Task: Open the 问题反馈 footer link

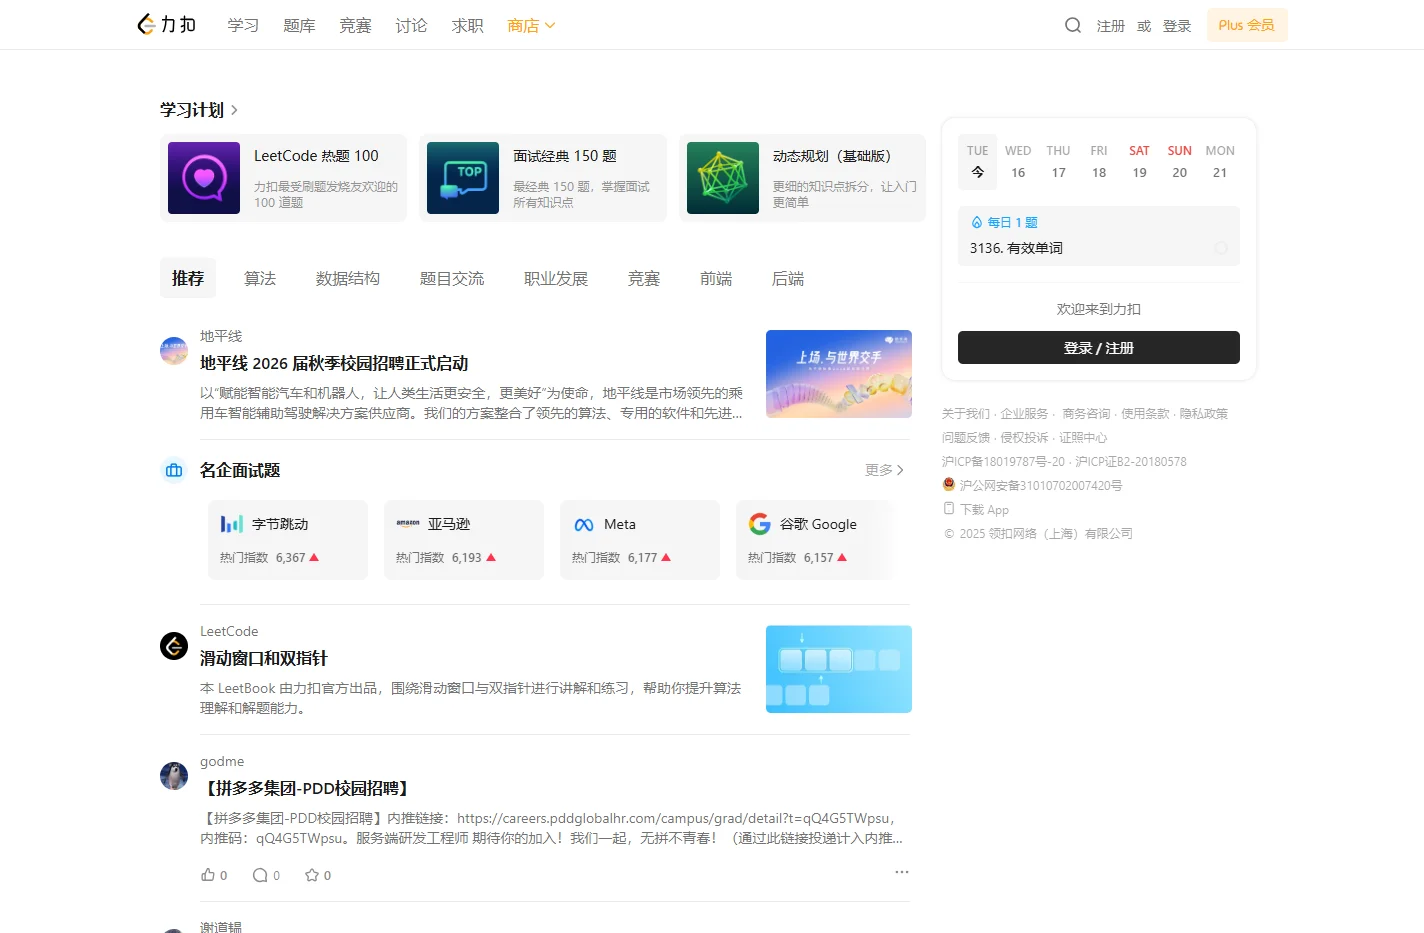Action: (966, 438)
